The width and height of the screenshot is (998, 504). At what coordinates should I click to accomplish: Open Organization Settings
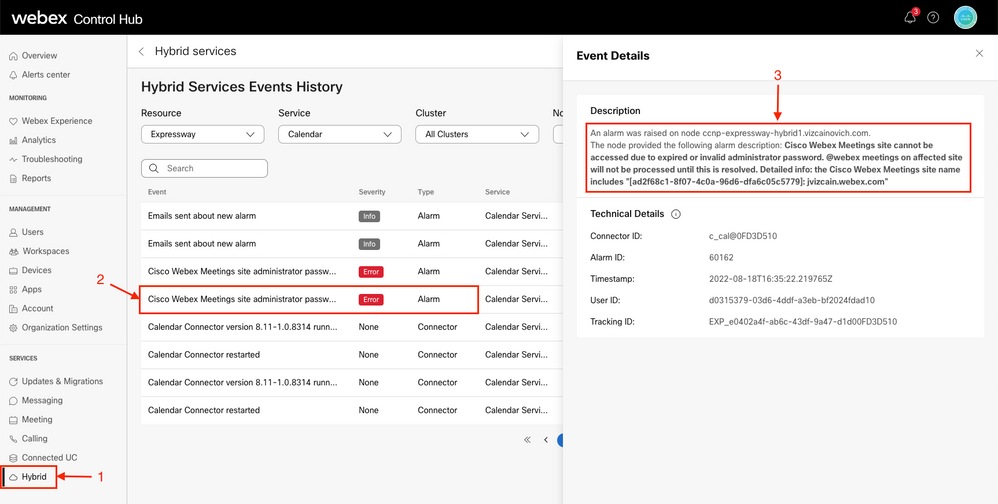click(62, 327)
